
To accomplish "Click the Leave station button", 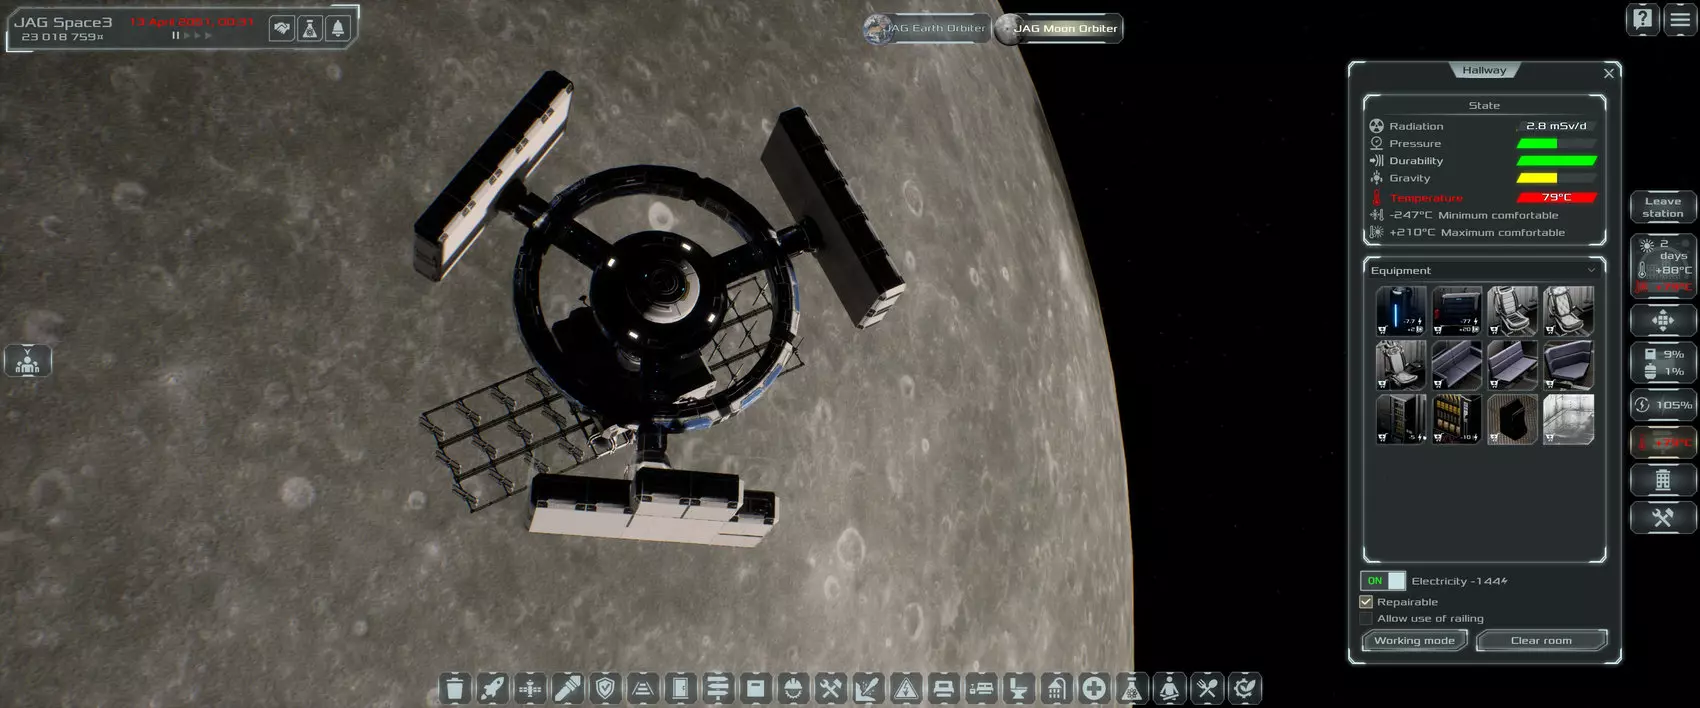I will click(1663, 207).
